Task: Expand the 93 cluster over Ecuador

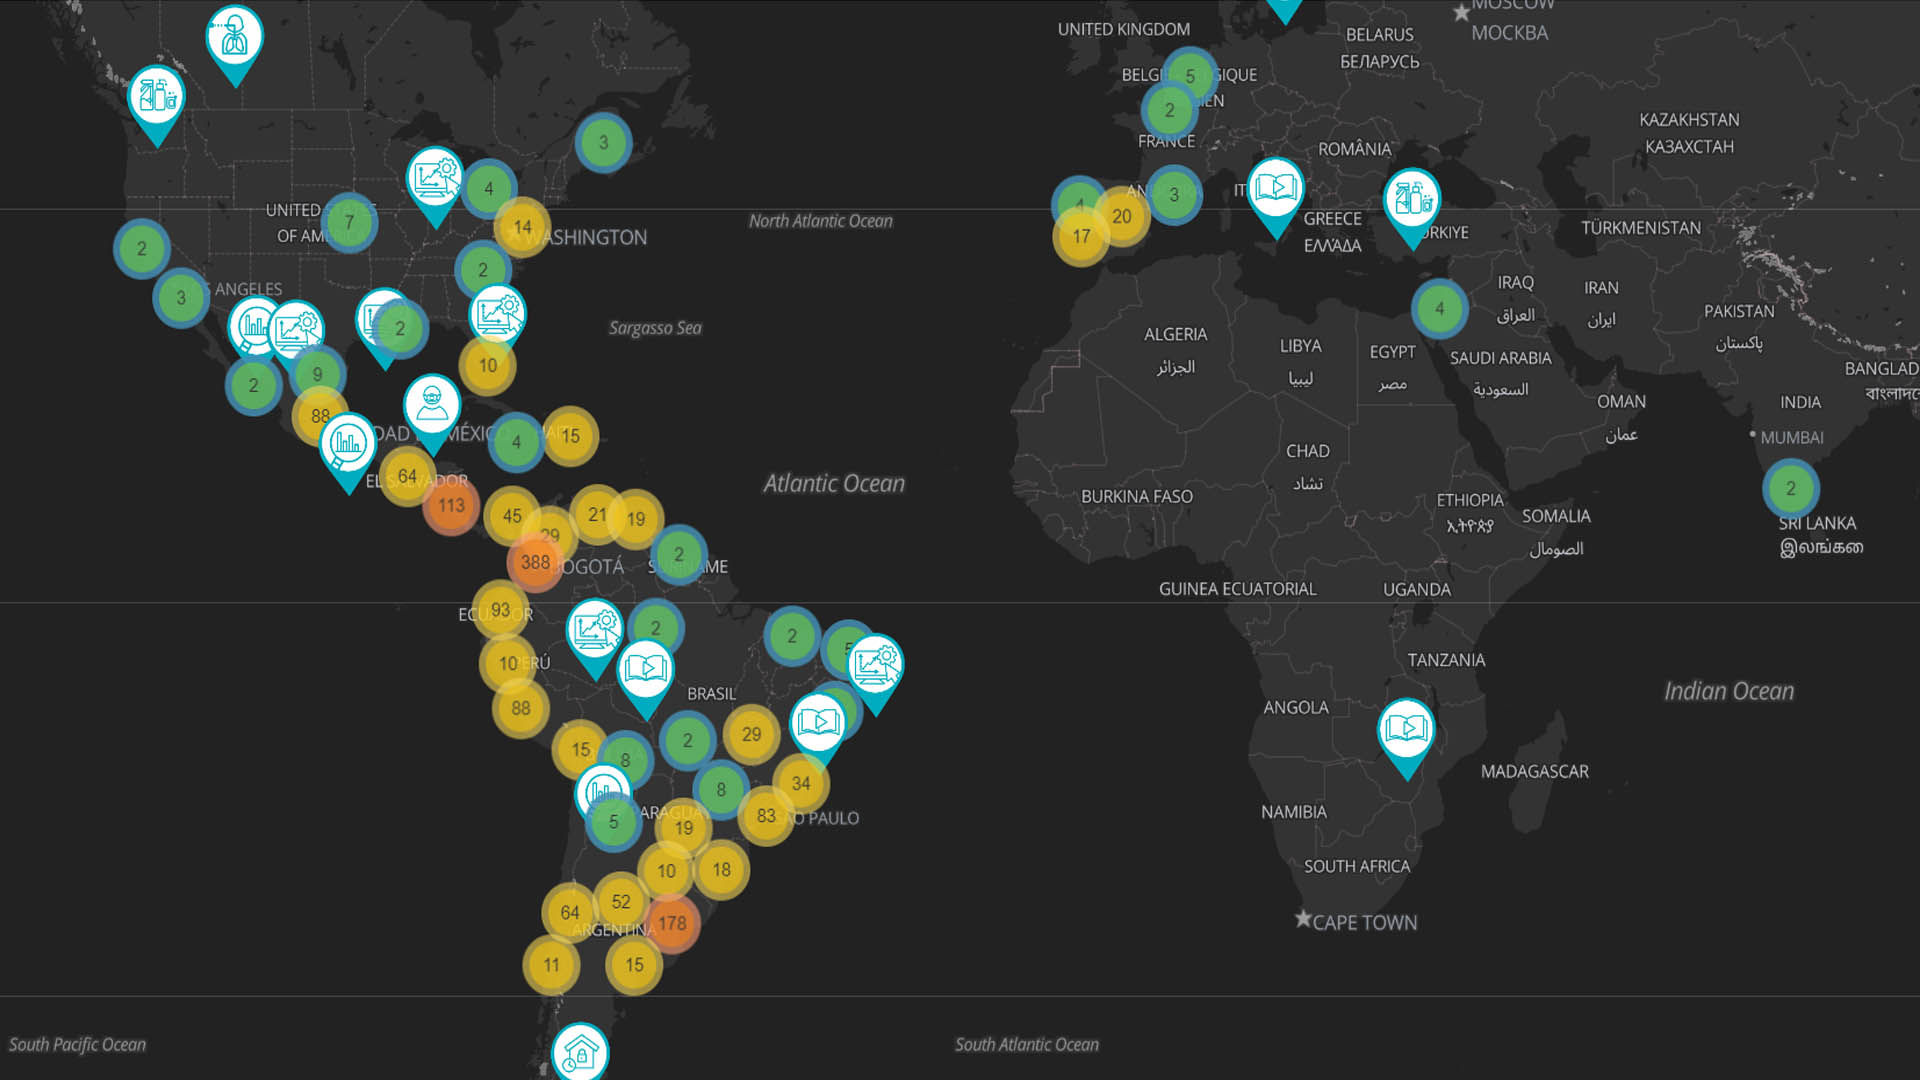Action: [500, 610]
